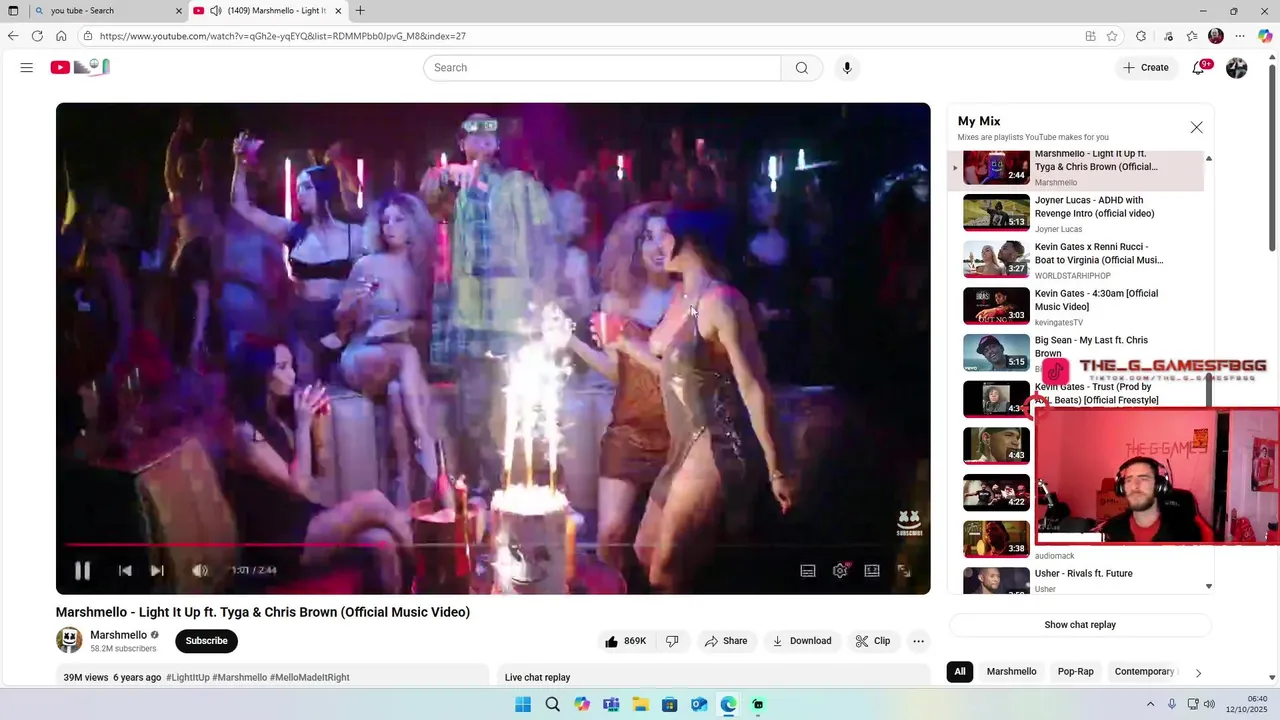1280x720 pixels.
Task: Download the video
Action: click(803, 641)
